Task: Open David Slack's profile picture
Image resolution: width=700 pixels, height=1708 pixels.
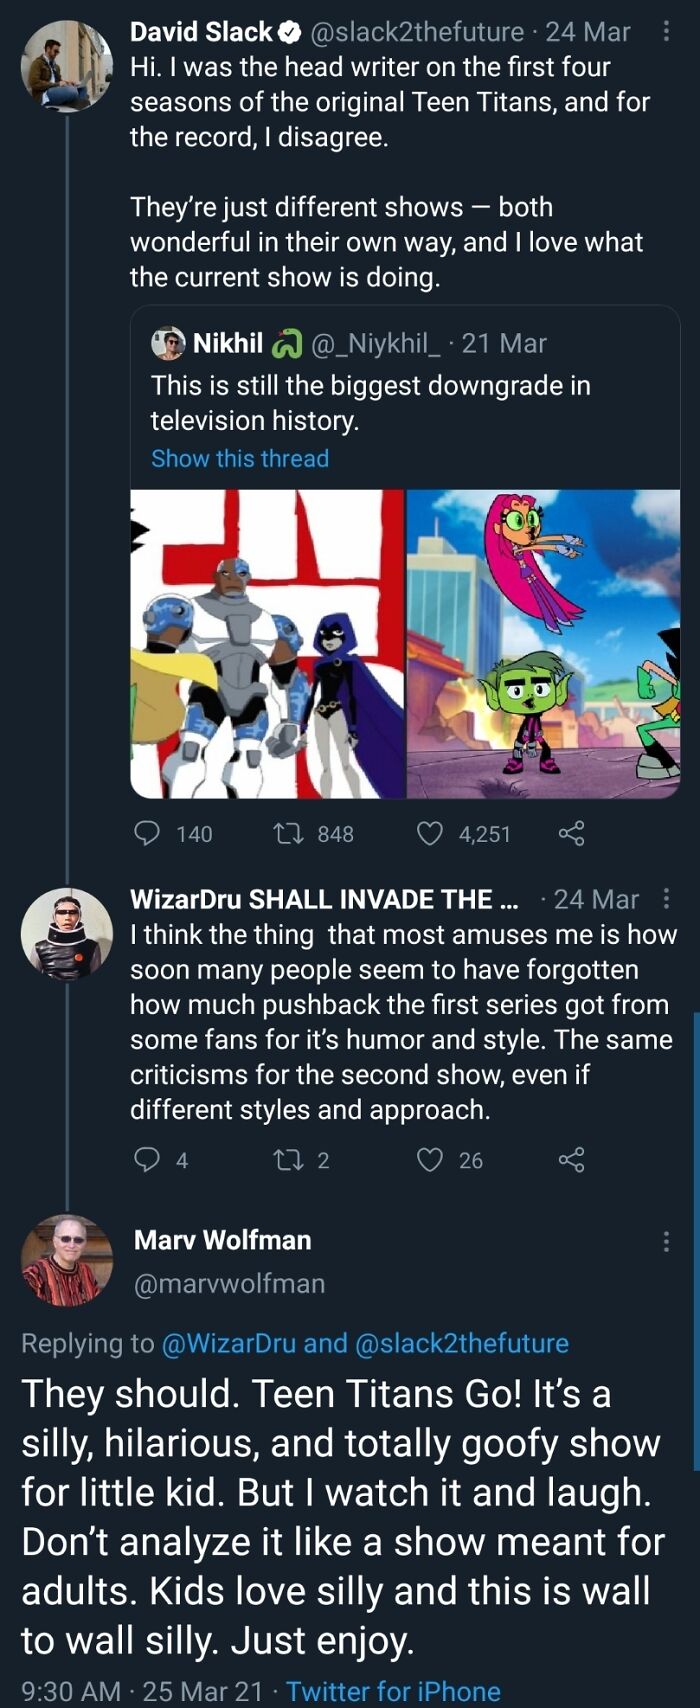Action: pos(67,65)
